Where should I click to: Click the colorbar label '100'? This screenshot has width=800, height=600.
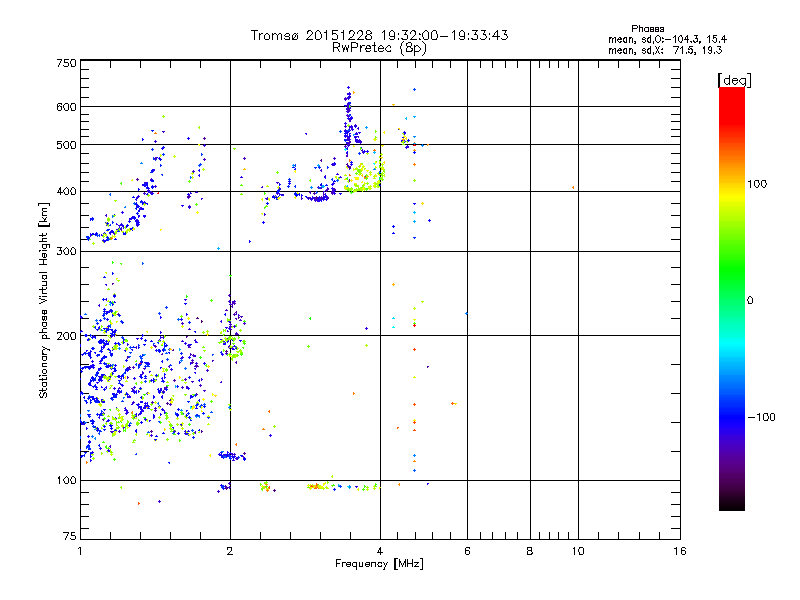point(757,184)
